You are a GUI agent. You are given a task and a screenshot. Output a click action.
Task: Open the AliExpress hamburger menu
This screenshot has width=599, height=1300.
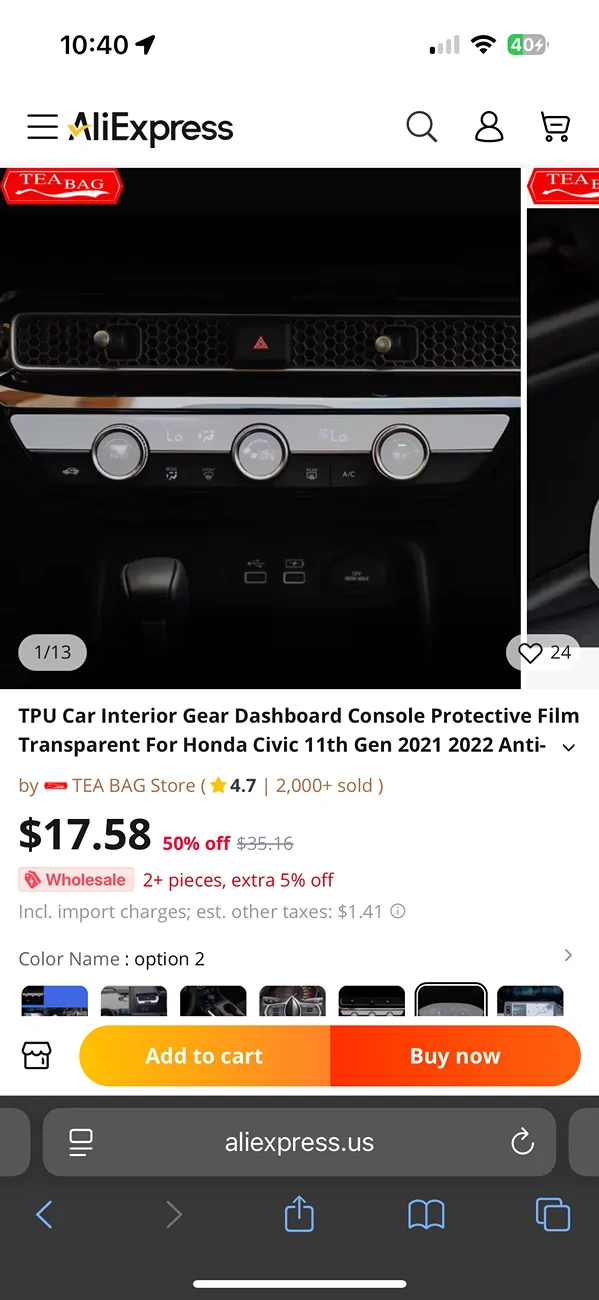click(42, 127)
